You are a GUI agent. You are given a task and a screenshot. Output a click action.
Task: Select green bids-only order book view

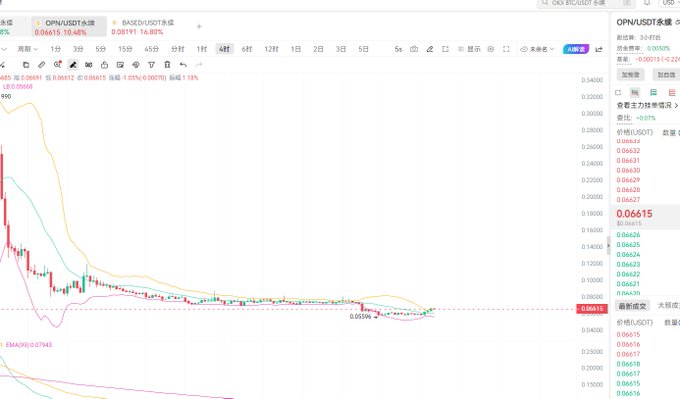click(x=654, y=92)
